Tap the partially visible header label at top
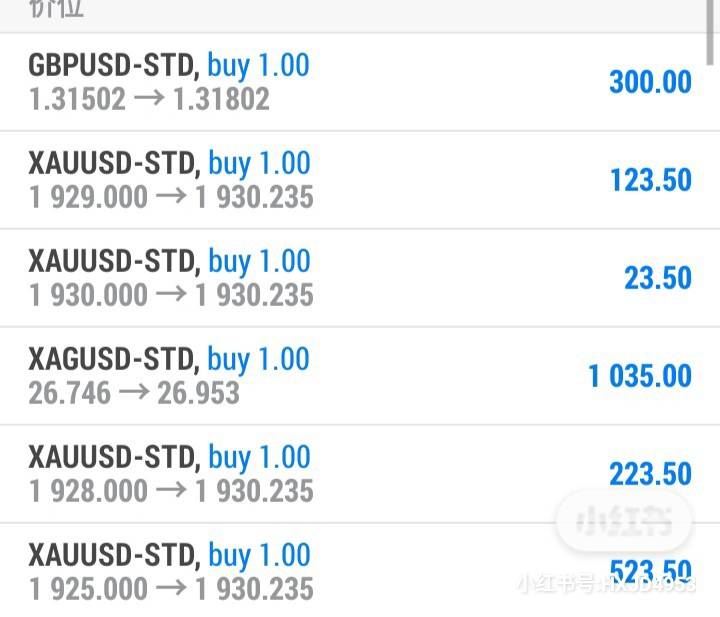720x617 pixels. point(56,8)
